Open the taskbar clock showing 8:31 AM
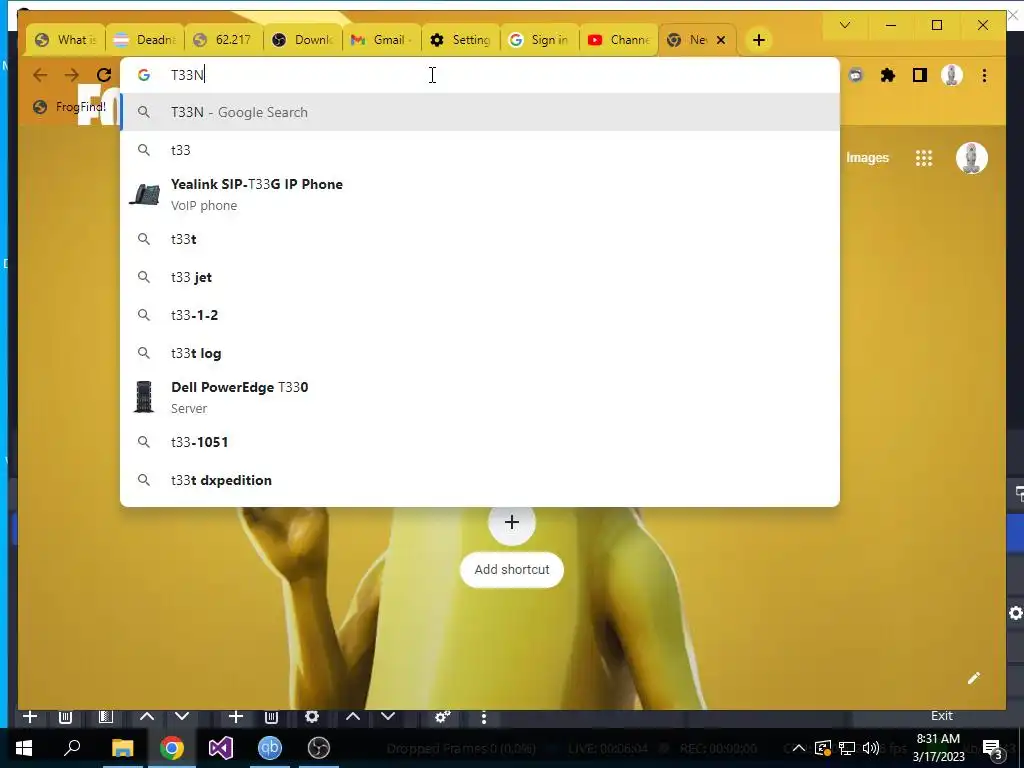This screenshot has height=768, width=1024. click(x=938, y=748)
